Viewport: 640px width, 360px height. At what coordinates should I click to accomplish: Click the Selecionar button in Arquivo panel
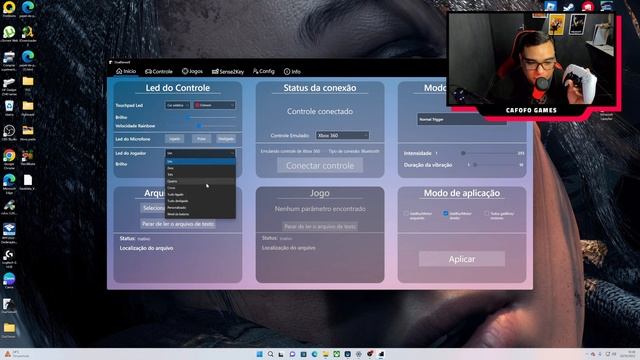tap(153, 208)
